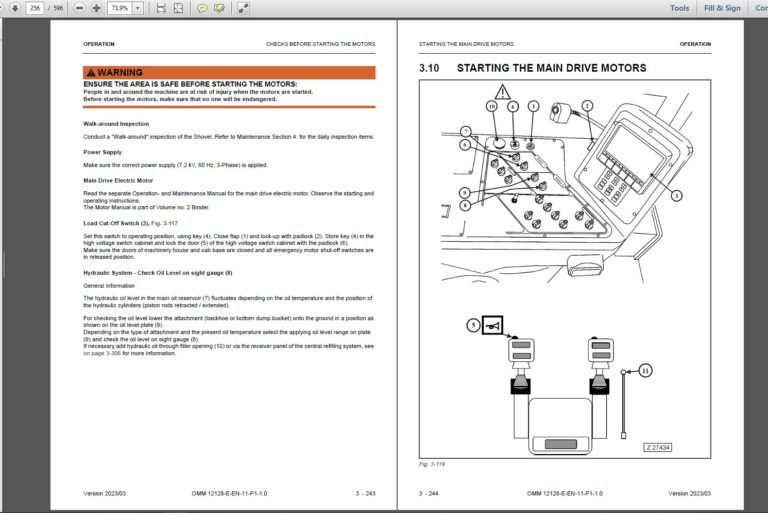The width and height of the screenshot is (768, 513).
Task: Click the '3.10 STARTING THE MAIN DRIVE MOTORS' title
Action: (532, 68)
